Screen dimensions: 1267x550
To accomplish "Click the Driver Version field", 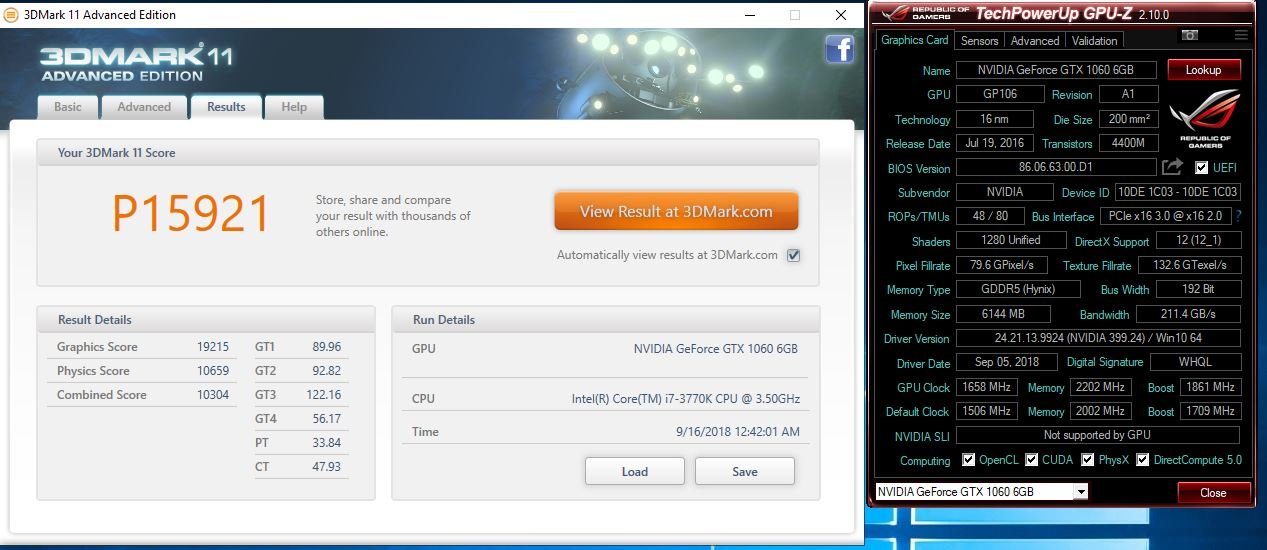I will [x=1098, y=338].
